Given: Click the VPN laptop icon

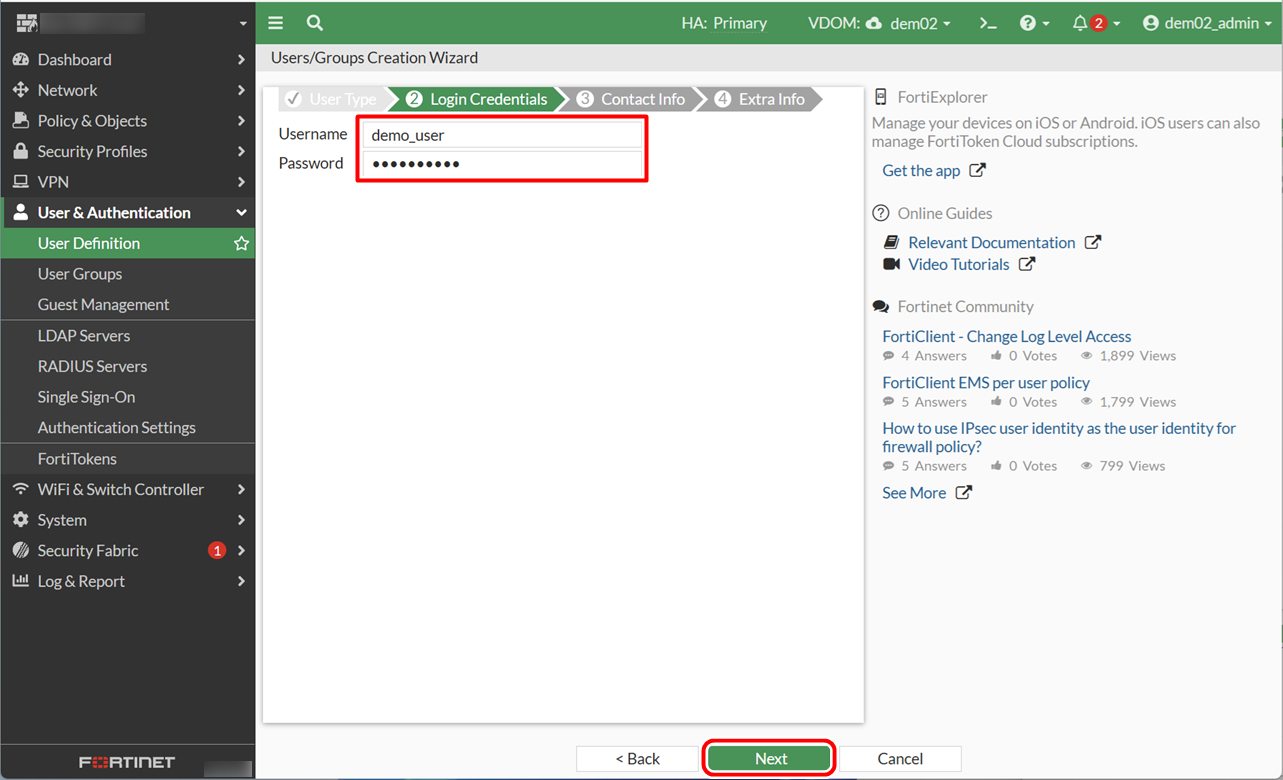Looking at the screenshot, I should pyautogui.click(x=20, y=182).
